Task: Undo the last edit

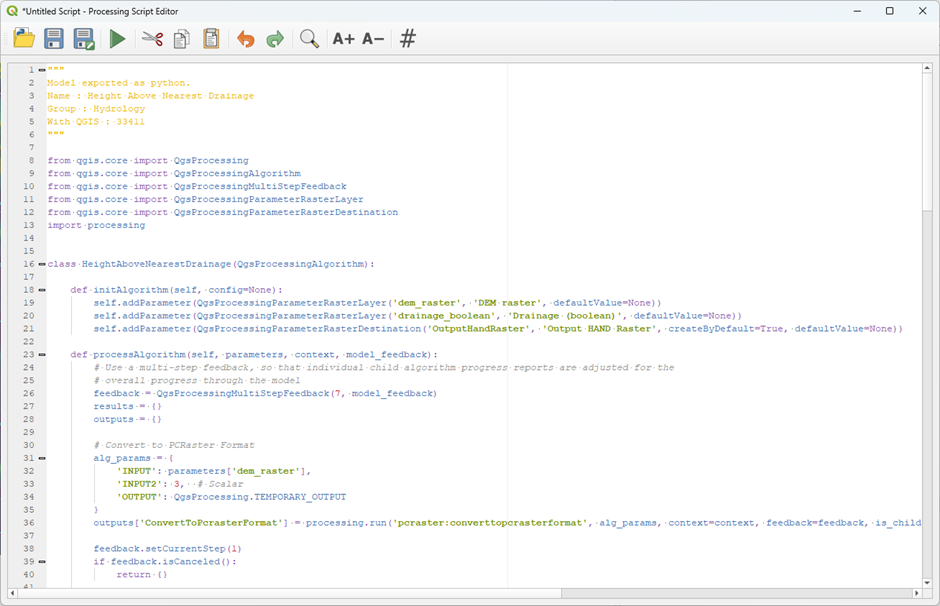Action: (245, 39)
